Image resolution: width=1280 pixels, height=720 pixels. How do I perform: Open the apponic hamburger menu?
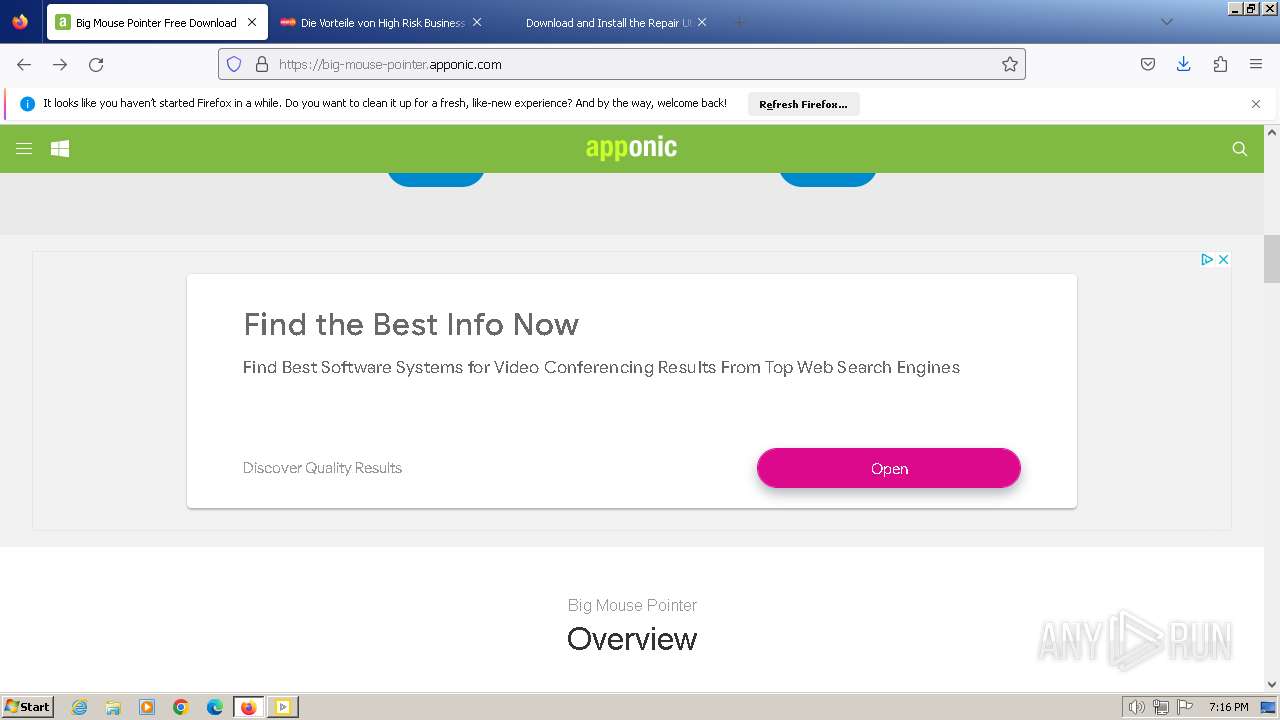24,148
